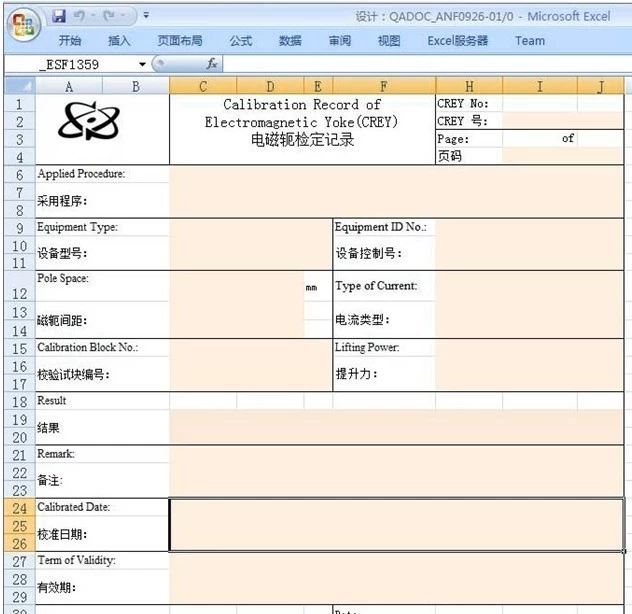Select the 公式 ribbon tab
632x614 pixels.
click(241, 41)
